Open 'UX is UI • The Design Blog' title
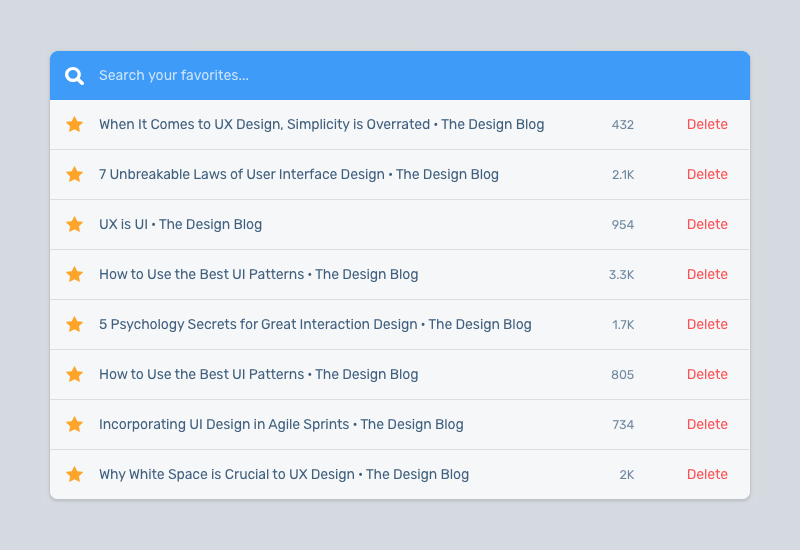800x550 pixels. click(x=180, y=225)
